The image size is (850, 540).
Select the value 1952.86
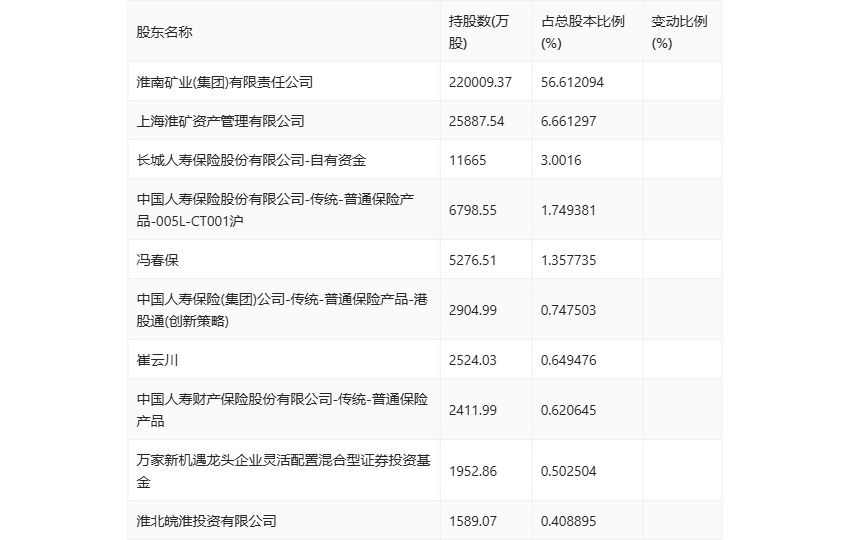pyautogui.click(x=473, y=471)
